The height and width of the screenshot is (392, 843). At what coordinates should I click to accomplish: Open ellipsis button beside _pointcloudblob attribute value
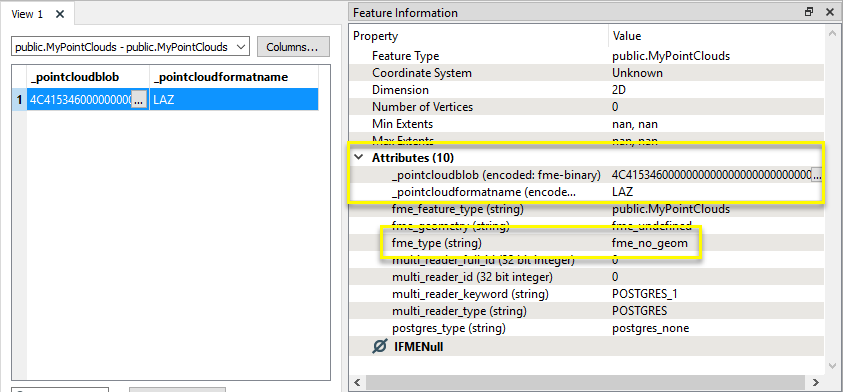817,175
